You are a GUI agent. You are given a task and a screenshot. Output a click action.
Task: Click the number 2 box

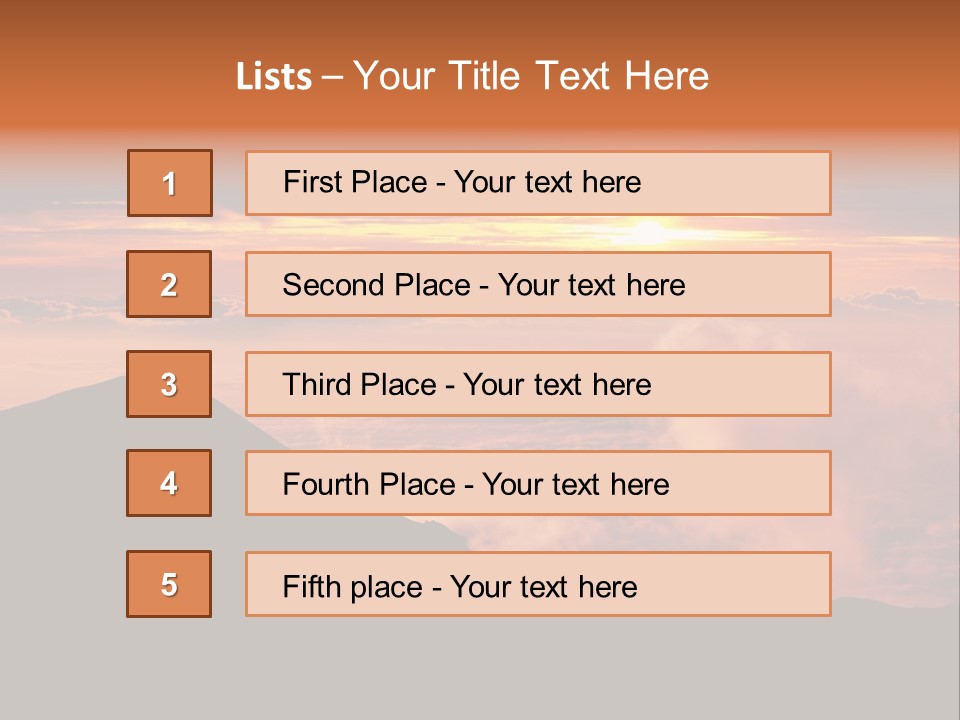click(169, 284)
